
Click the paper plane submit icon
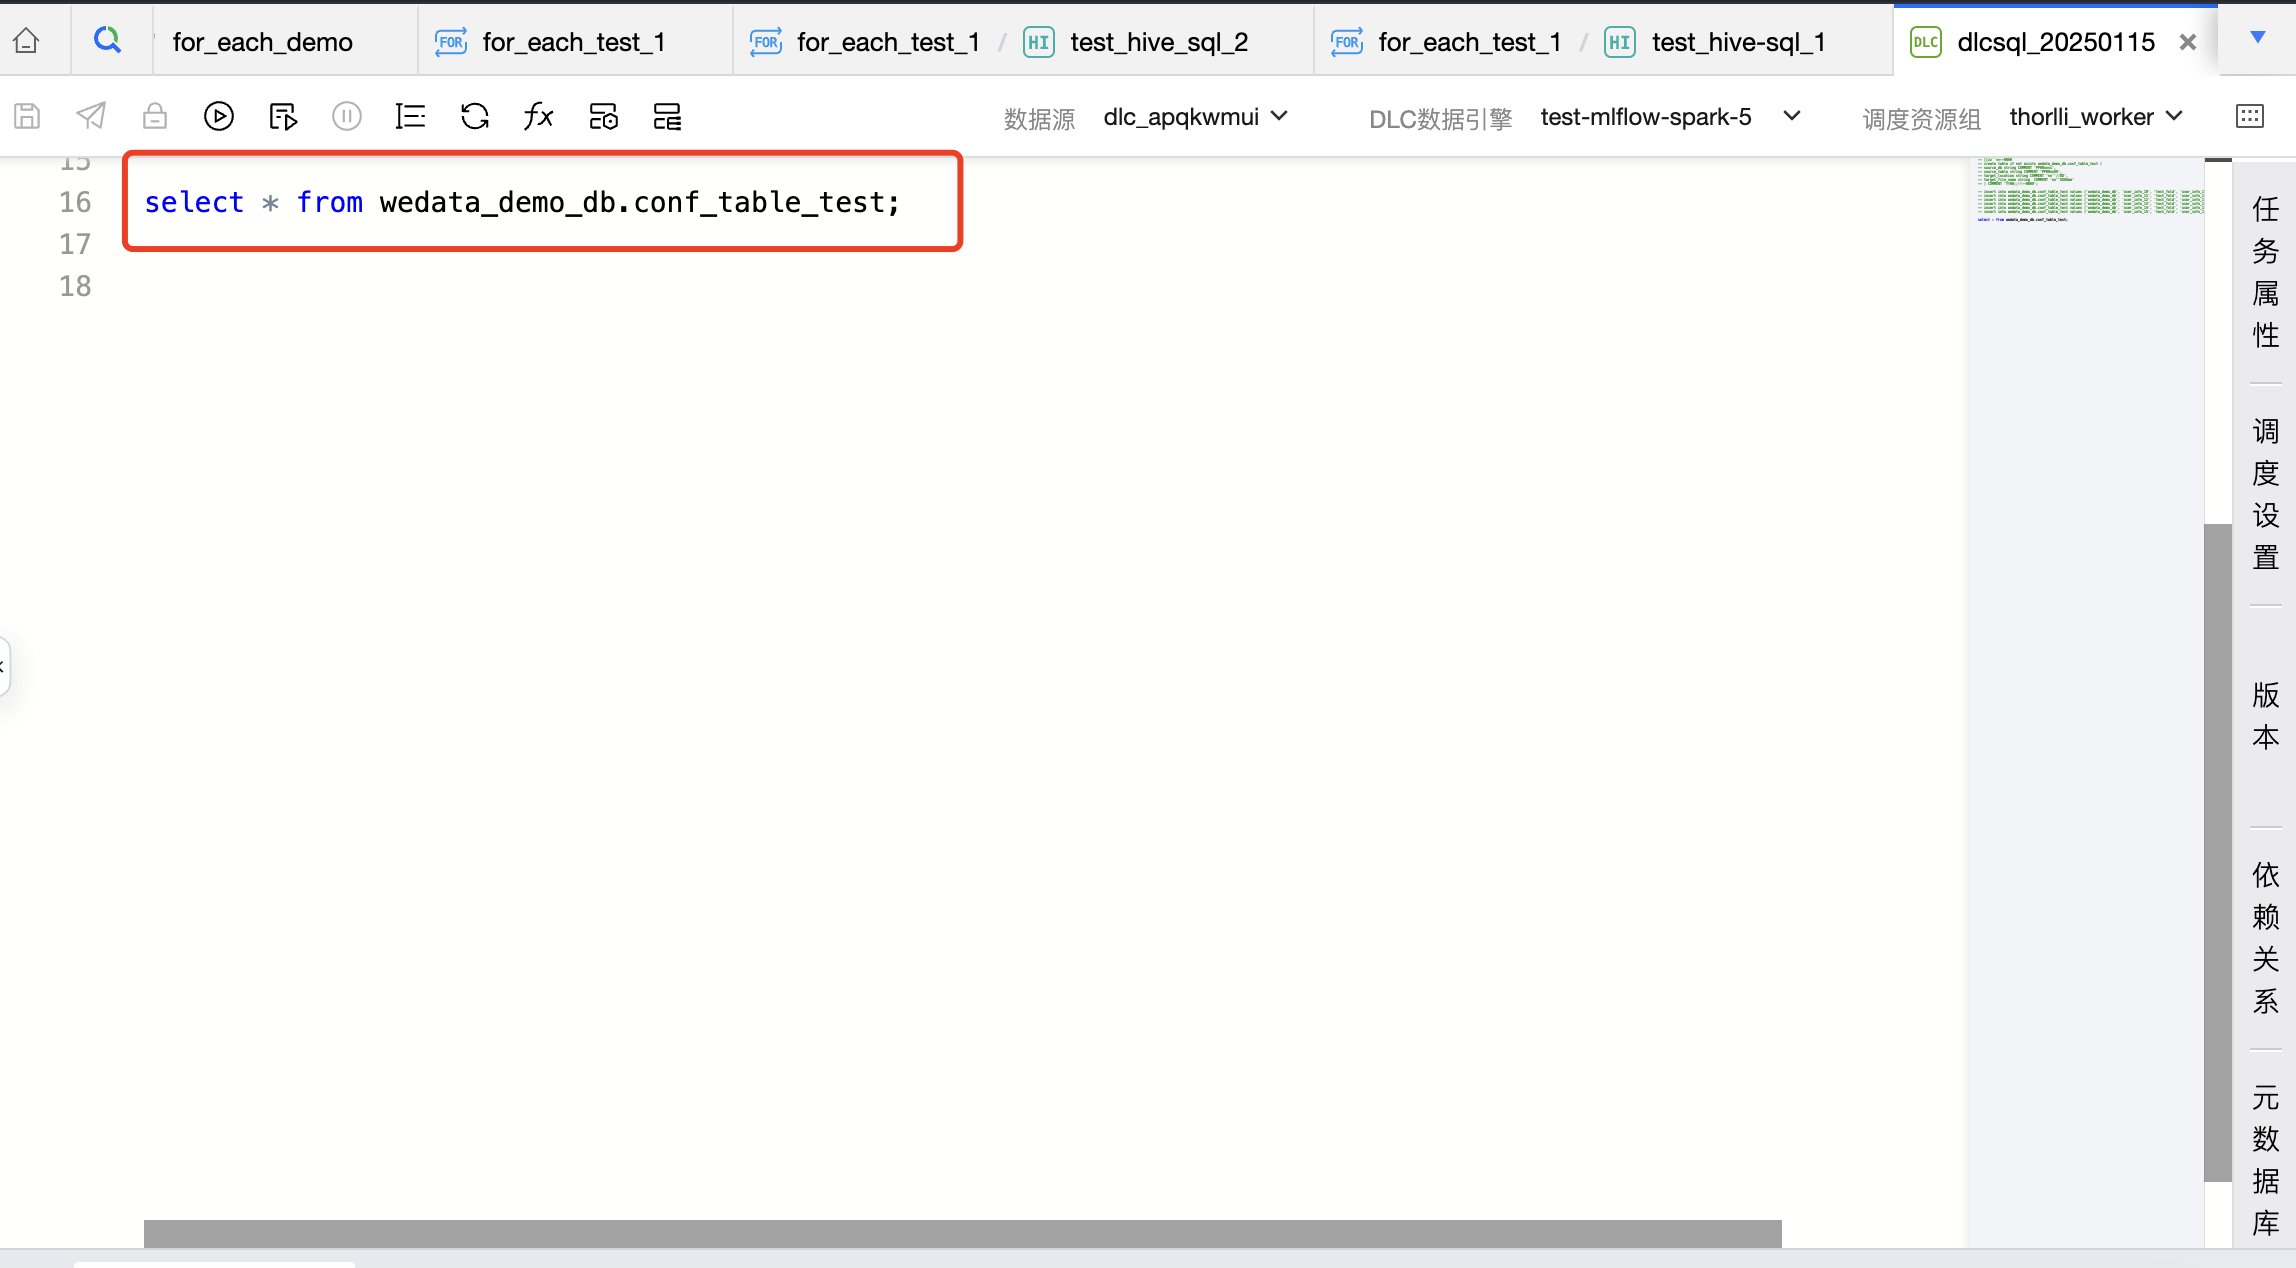click(91, 117)
